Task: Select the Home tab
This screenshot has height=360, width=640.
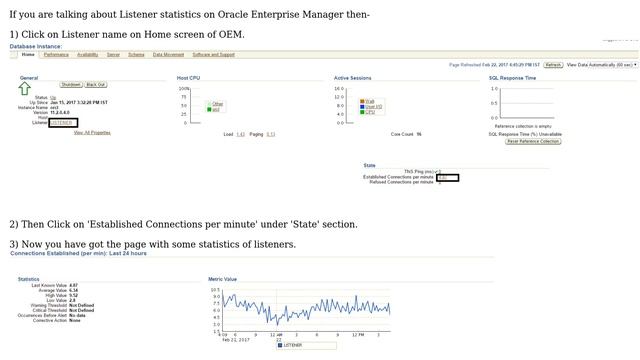Action: tap(28, 54)
